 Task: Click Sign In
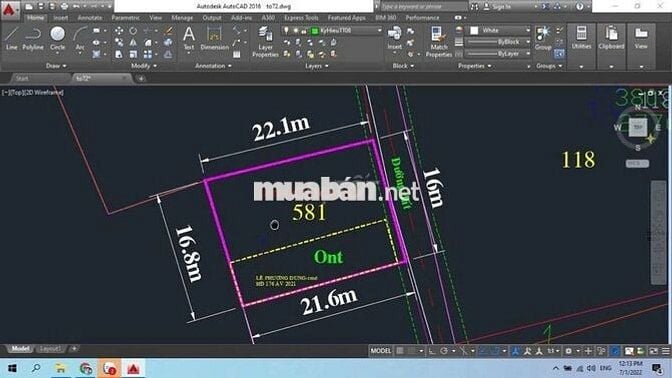click(x=501, y=6)
